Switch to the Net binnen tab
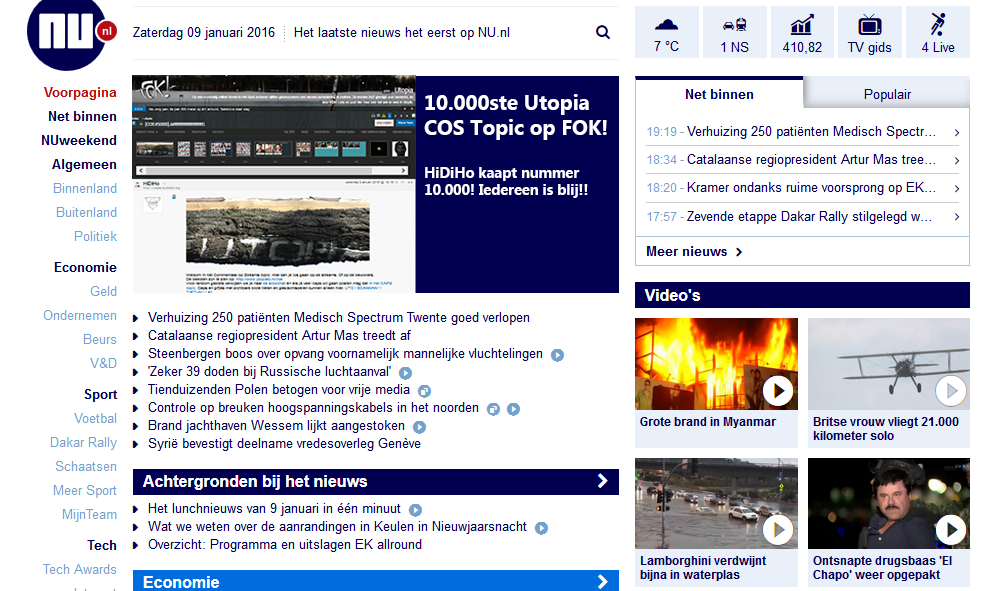Screen dimensions: 985x591 click(719, 94)
